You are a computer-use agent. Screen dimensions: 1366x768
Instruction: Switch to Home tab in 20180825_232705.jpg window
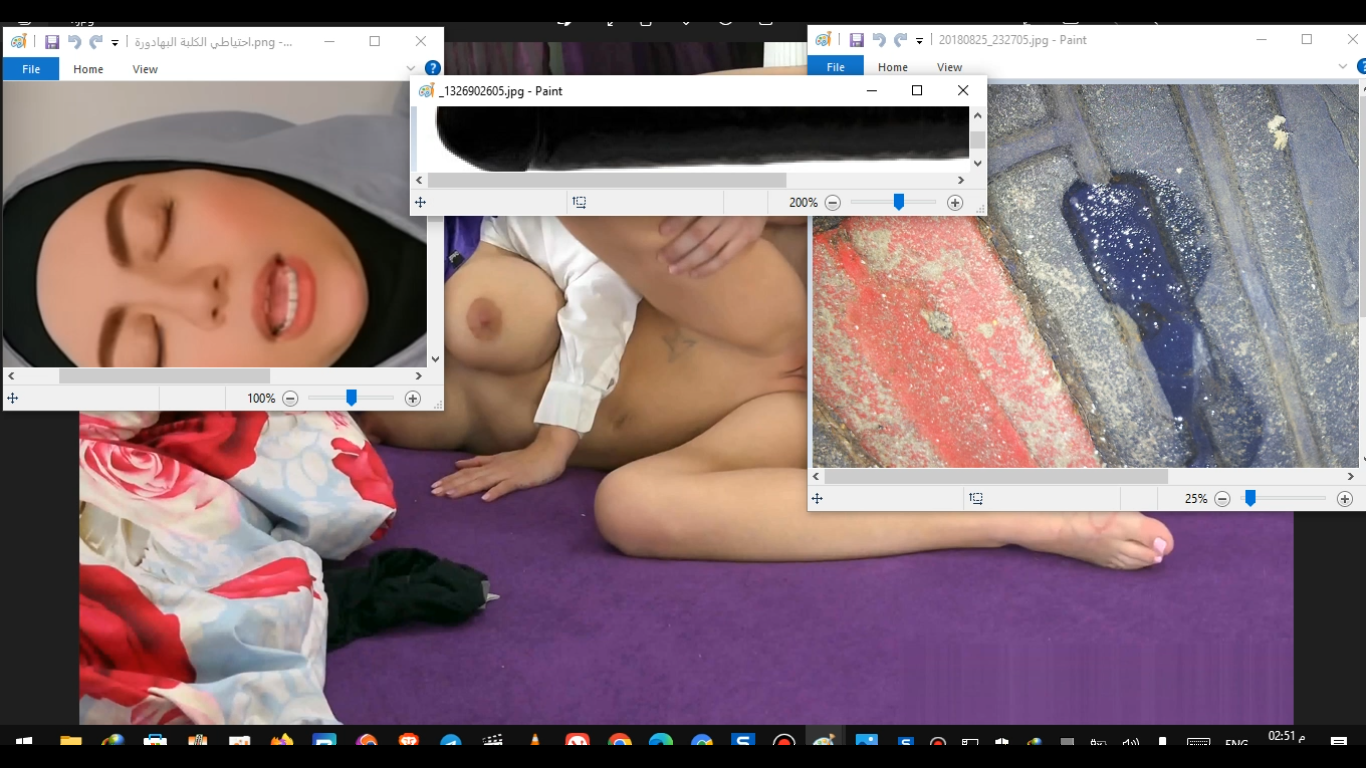coord(892,67)
